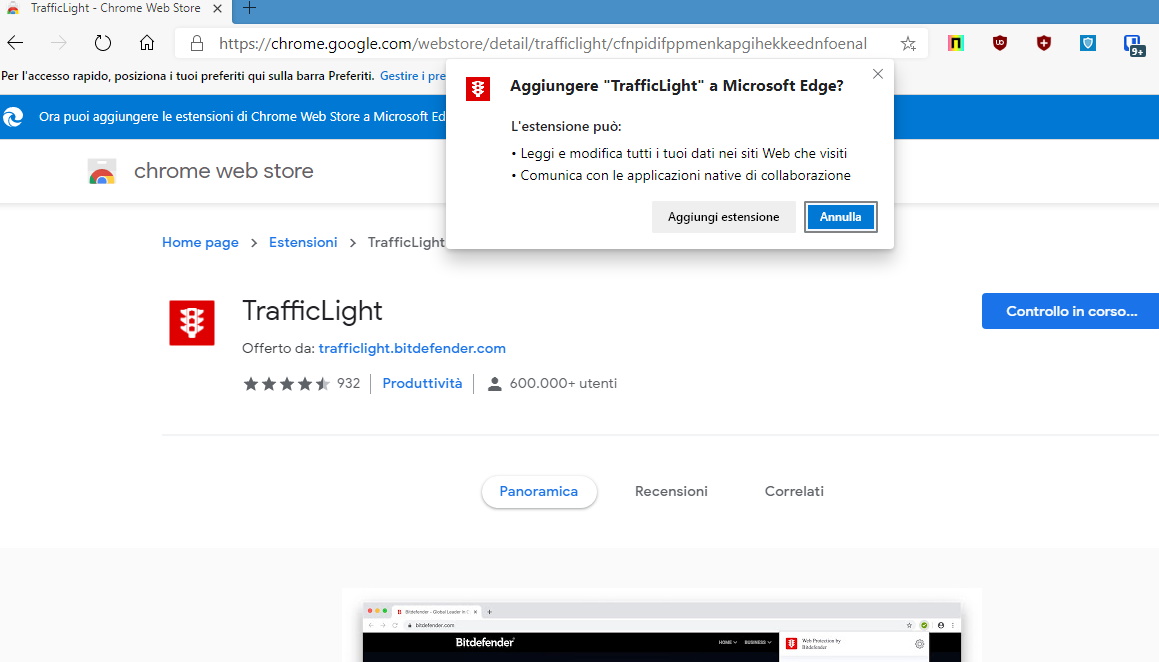The width and height of the screenshot is (1159, 662).
Task: Open the red shield with cross extension
Action: pyautogui.click(x=1044, y=44)
